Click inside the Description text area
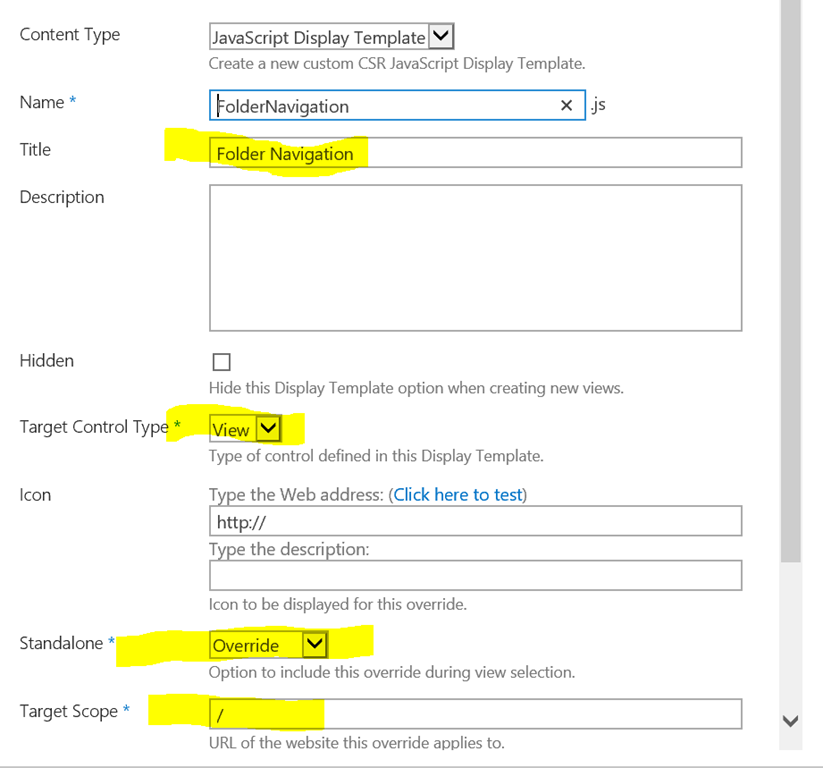 475,257
